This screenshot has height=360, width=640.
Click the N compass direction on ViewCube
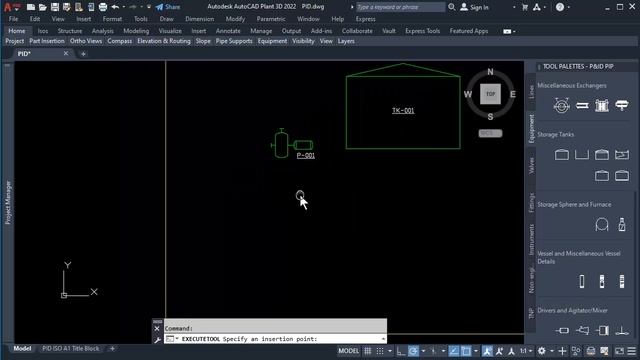point(490,72)
